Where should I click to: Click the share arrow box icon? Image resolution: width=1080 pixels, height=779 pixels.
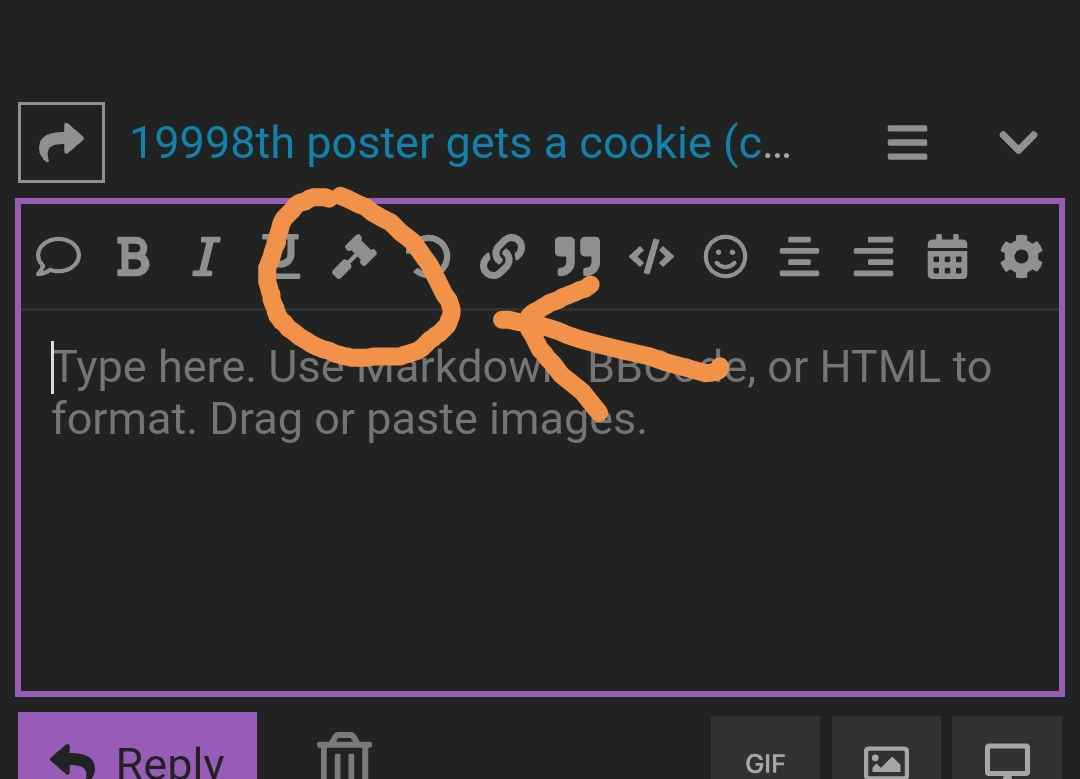pyautogui.click(x=61, y=143)
